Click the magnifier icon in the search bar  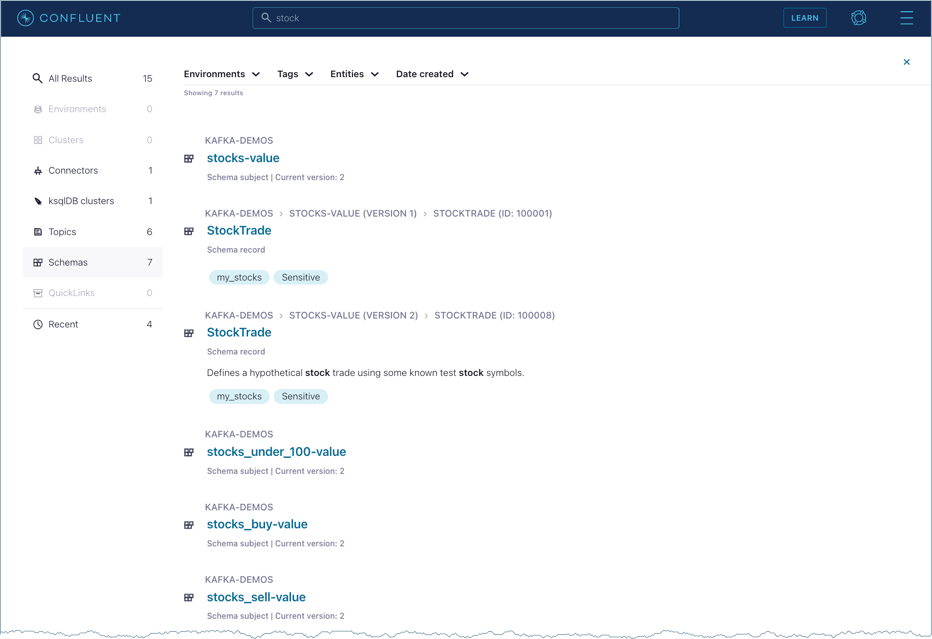(x=266, y=17)
